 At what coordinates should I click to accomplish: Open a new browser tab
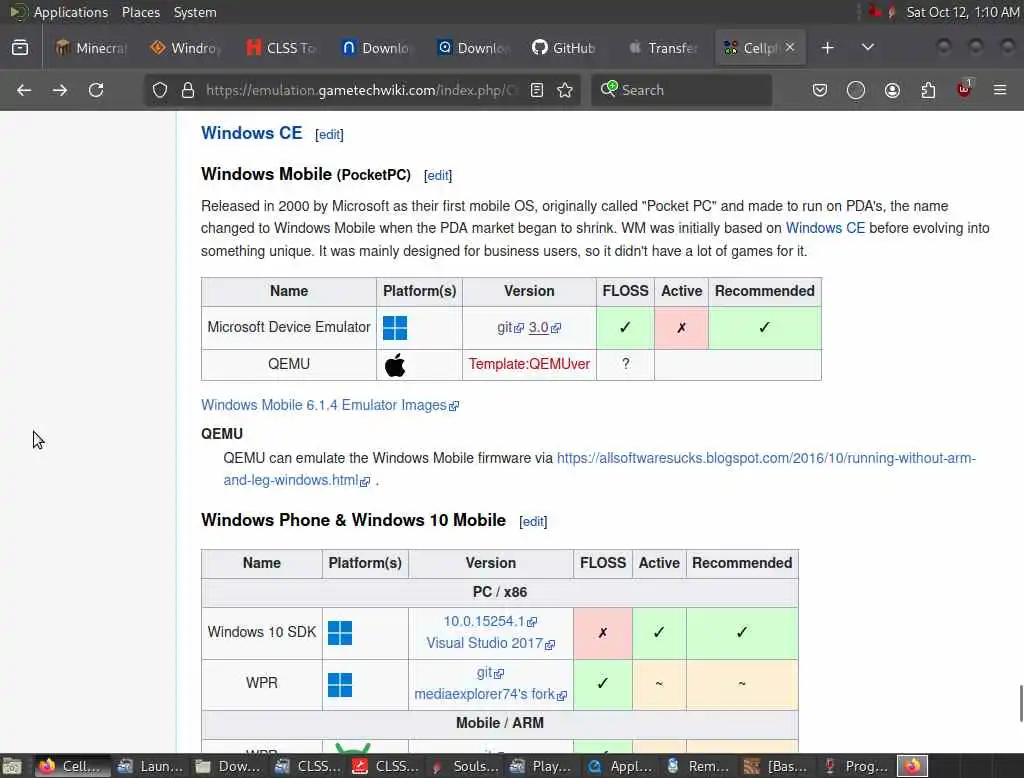pos(827,48)
